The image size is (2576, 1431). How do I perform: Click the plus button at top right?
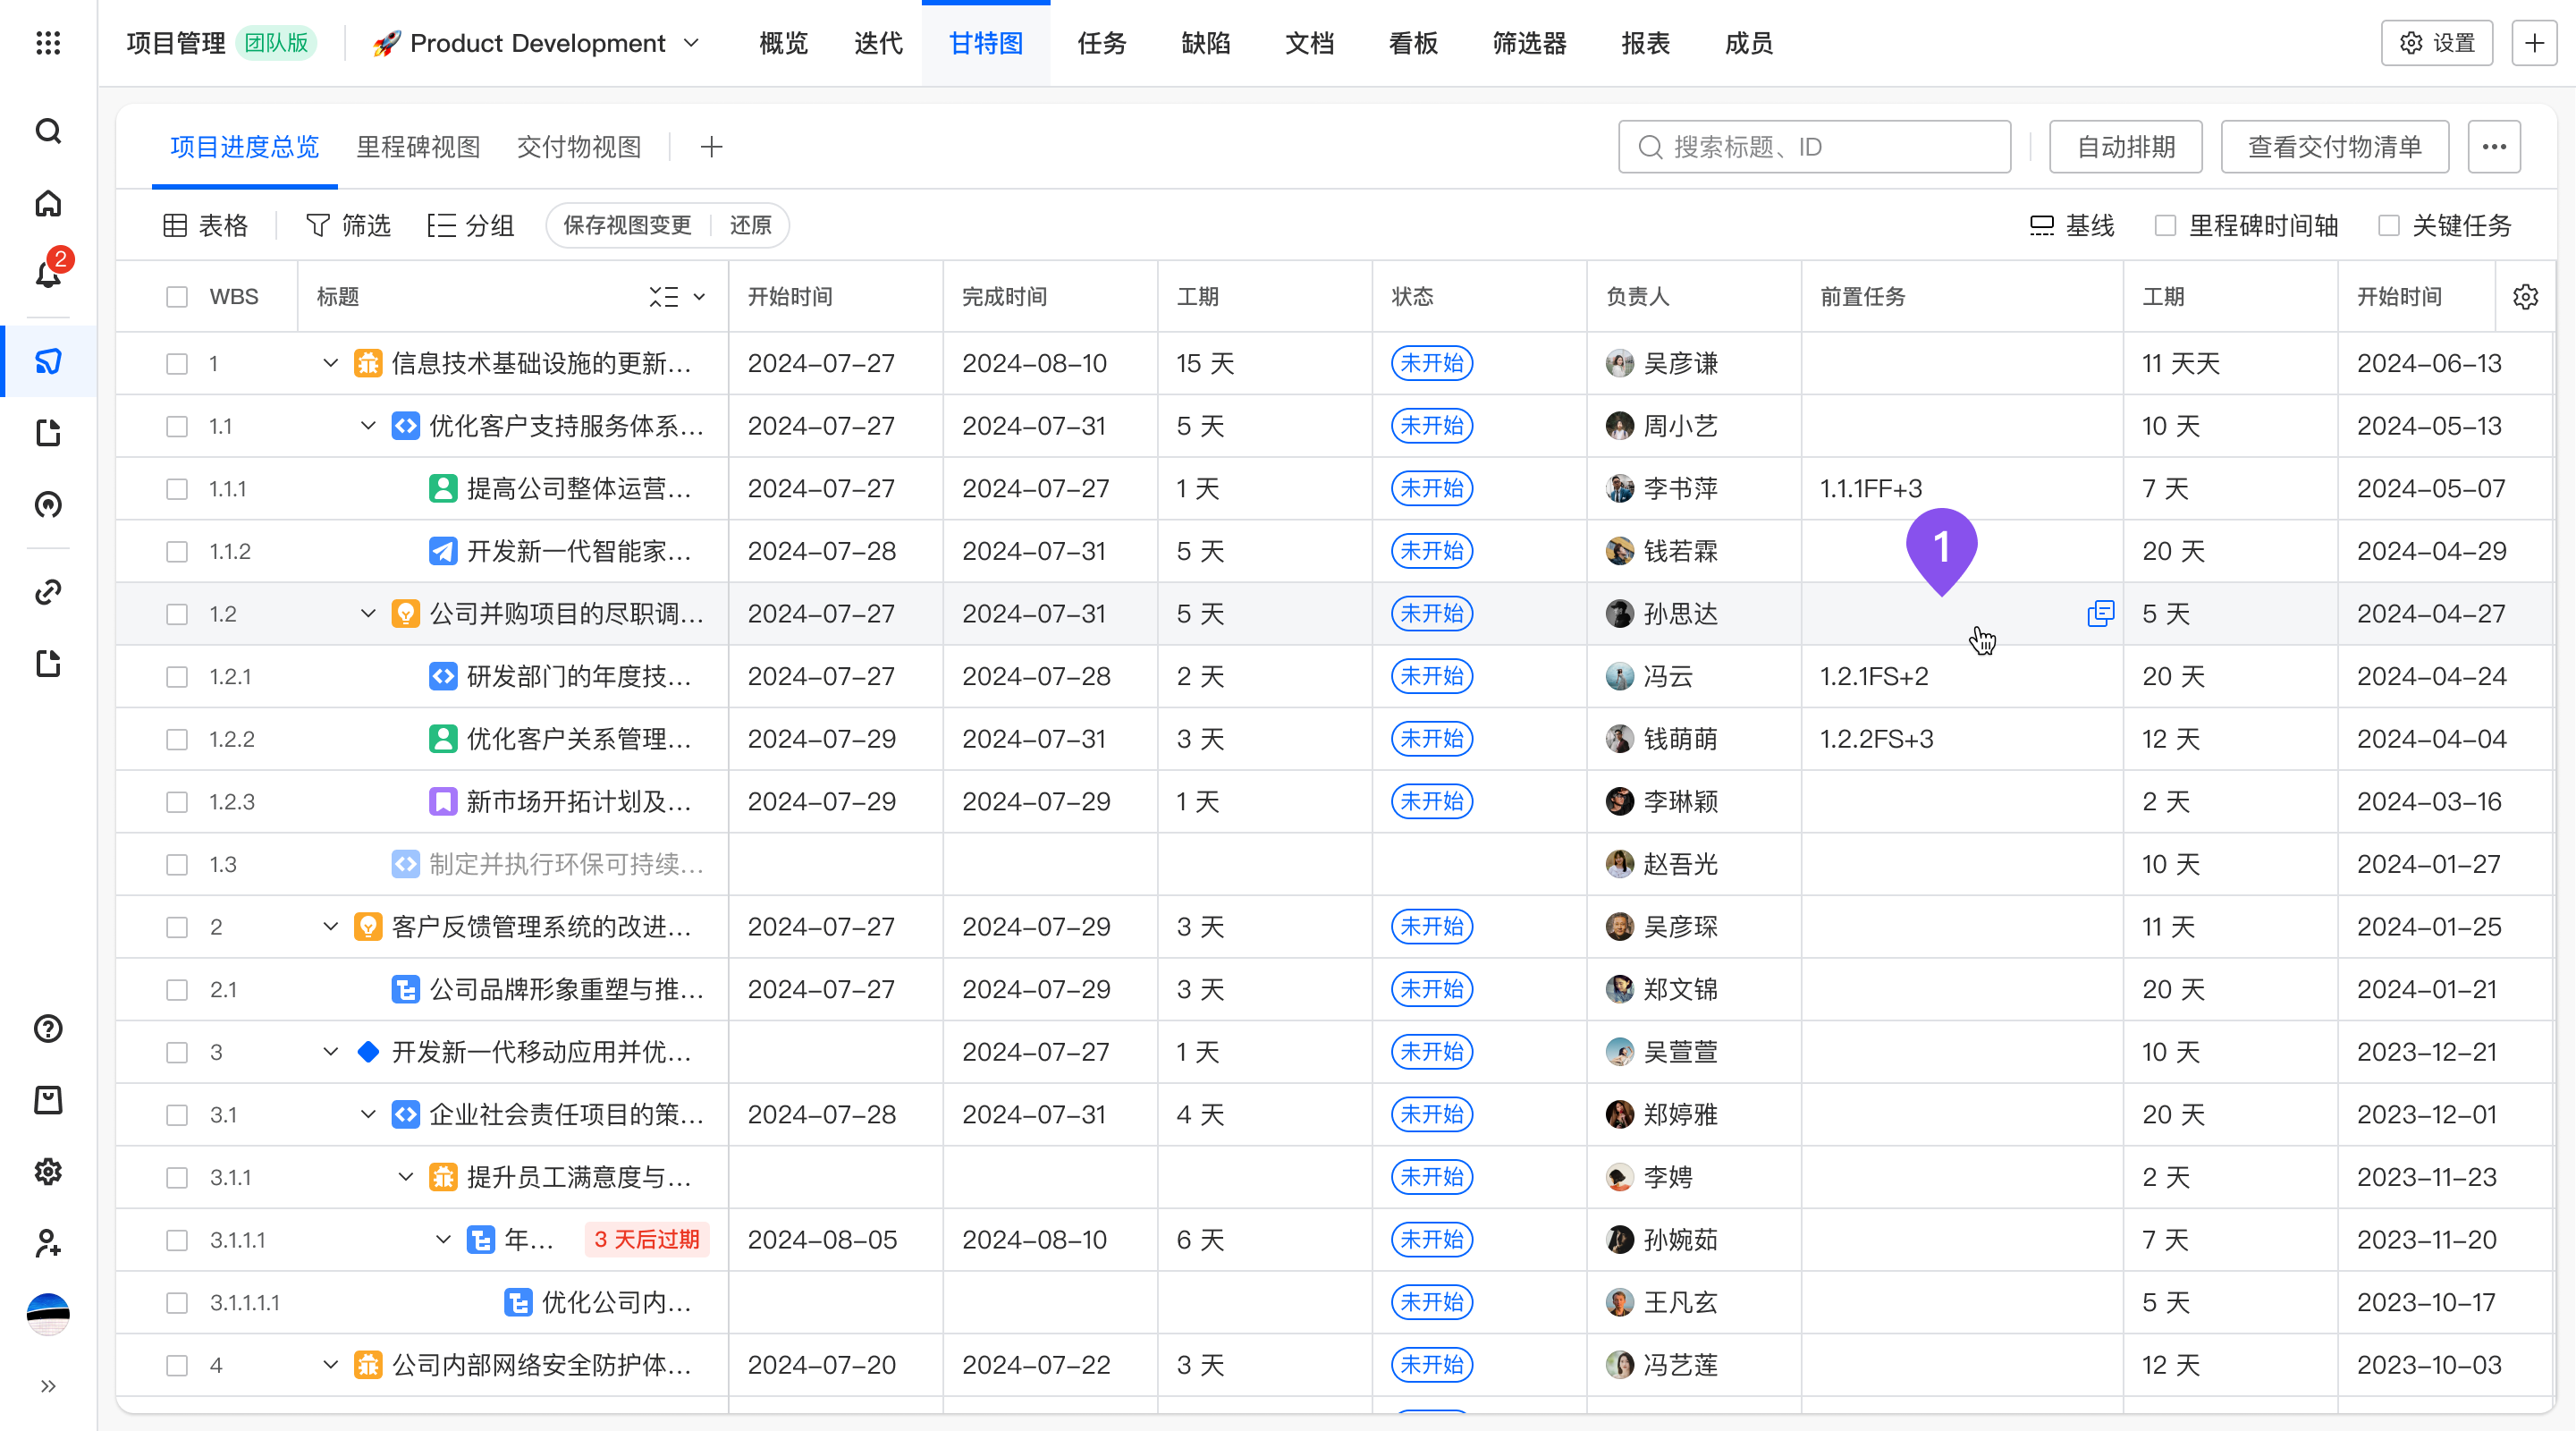(2534, 43)
